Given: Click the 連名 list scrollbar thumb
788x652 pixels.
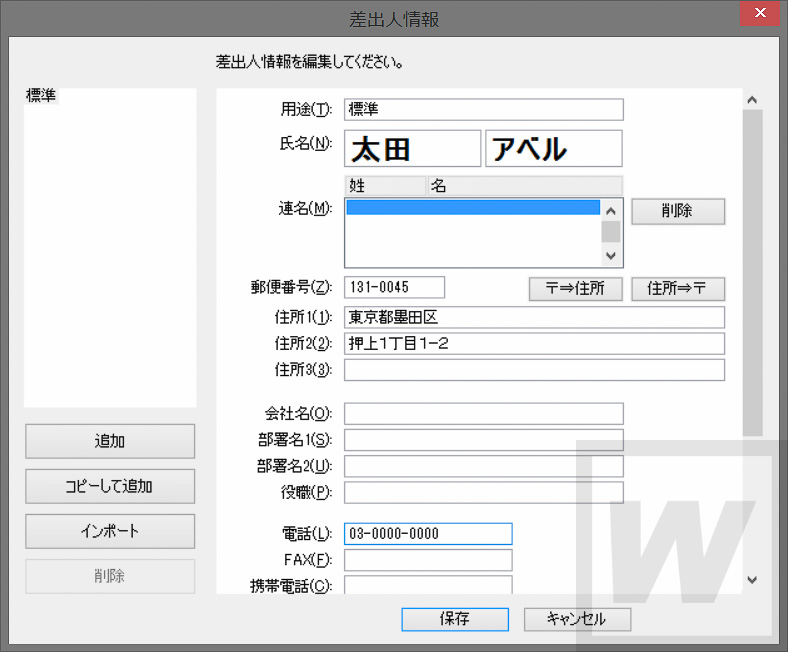Looking at the screenshot, I should point(611,232).
